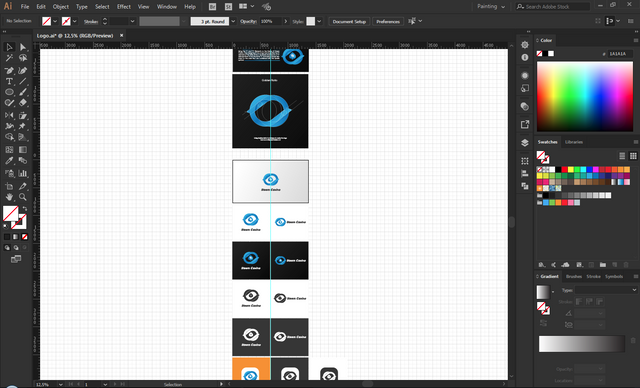Click the New Color Group folder icon
The image size is (640, 388).
(602, 265)
